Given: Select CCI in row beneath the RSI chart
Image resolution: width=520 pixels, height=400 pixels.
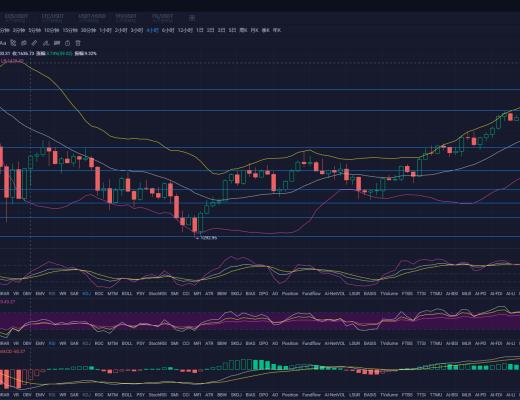Looking at the screenshot, I should click(x=186, y=343).
